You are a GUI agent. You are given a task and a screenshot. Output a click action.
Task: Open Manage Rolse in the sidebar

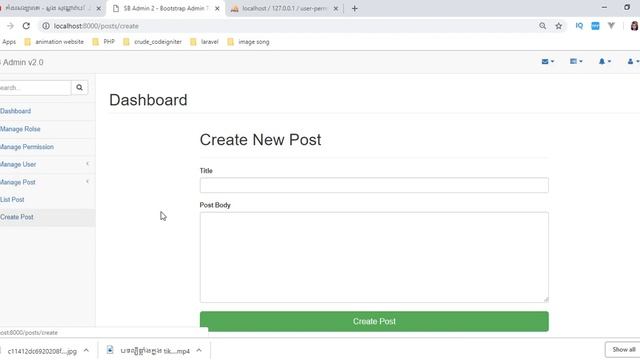tap(20, 129)
